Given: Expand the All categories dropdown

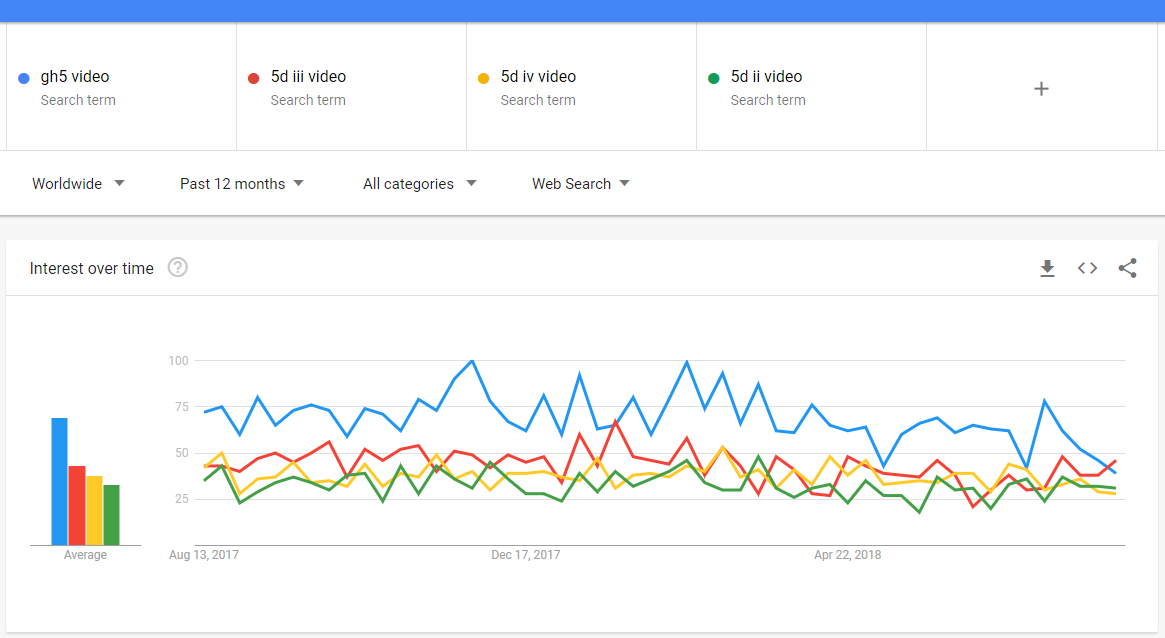Looking at the screenshot, I should coord(419,183).
